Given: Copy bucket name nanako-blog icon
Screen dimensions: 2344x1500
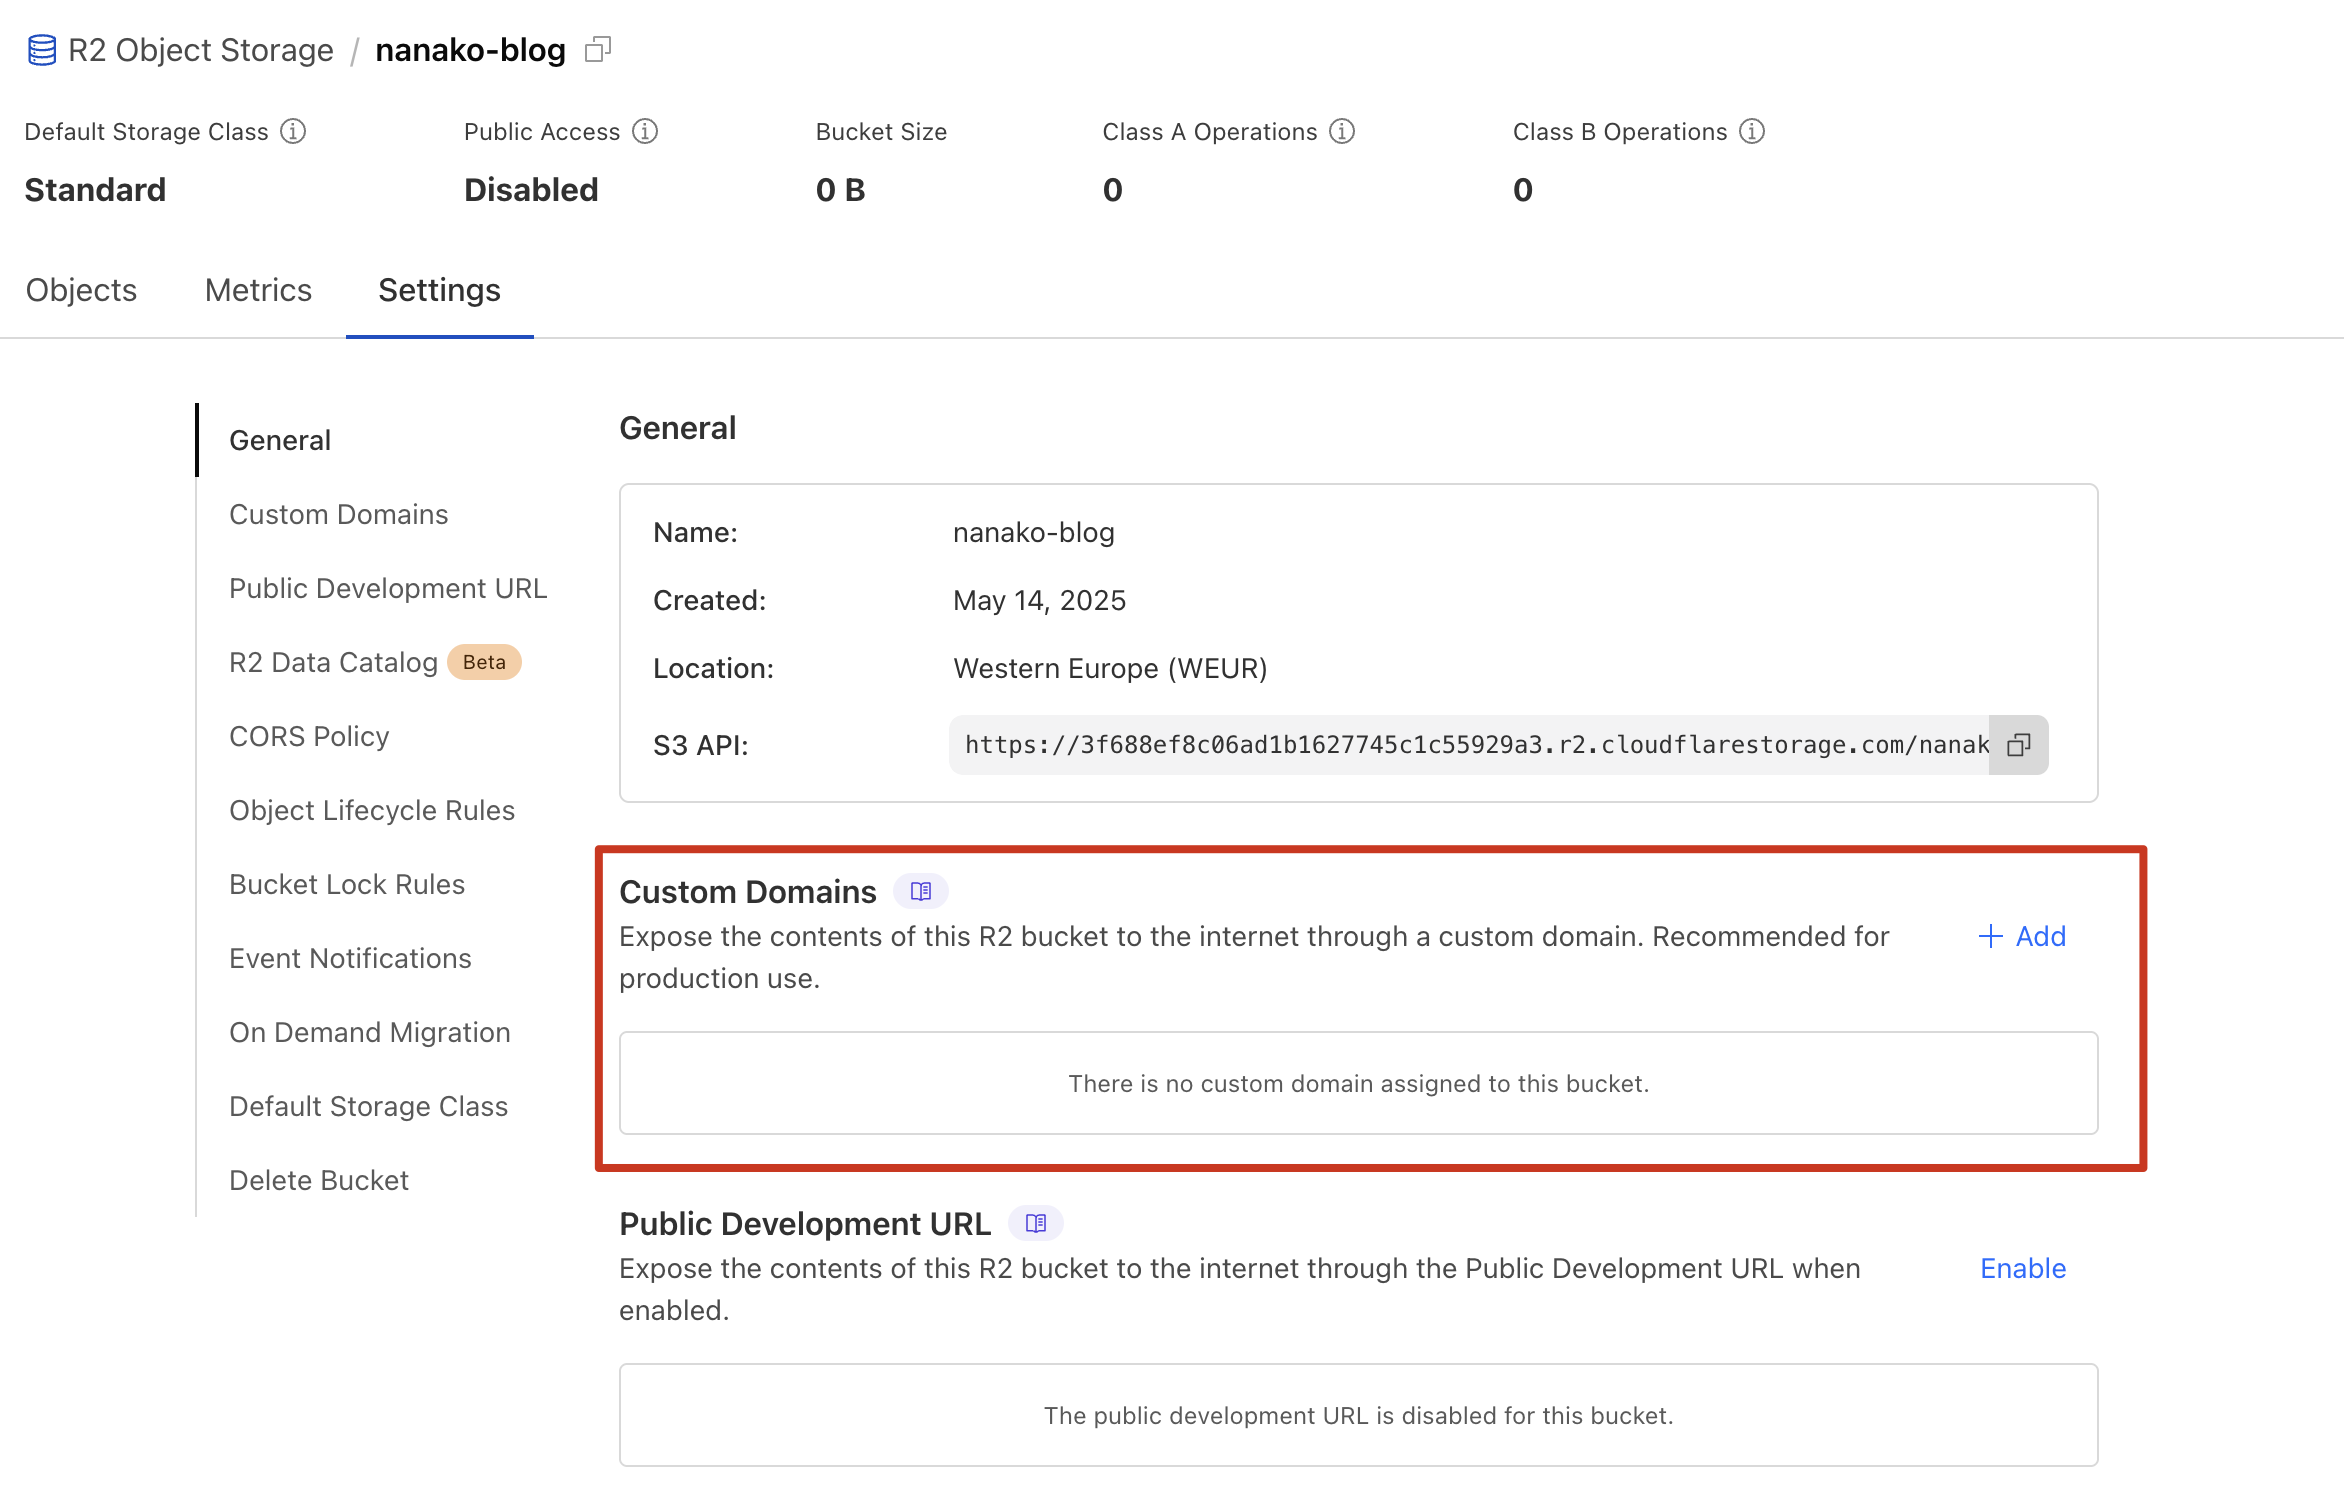Looking at the screenshot, I should pos(598,50).
